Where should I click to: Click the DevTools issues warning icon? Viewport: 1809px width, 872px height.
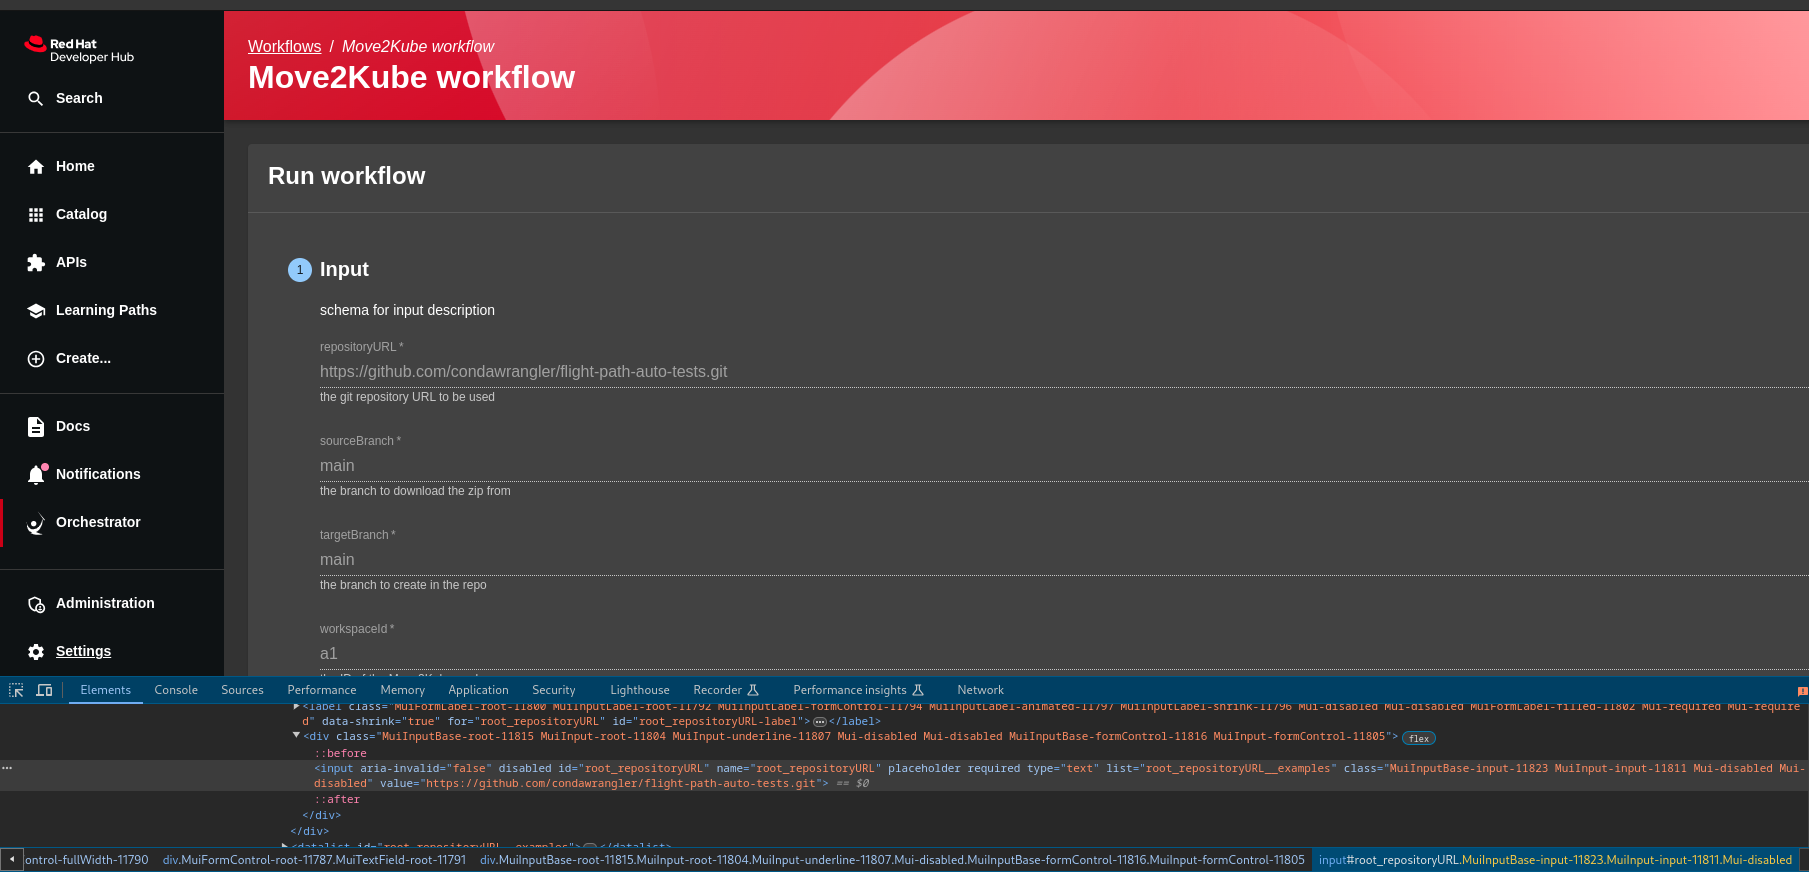pyautogui.click(x=1802, y=691)
